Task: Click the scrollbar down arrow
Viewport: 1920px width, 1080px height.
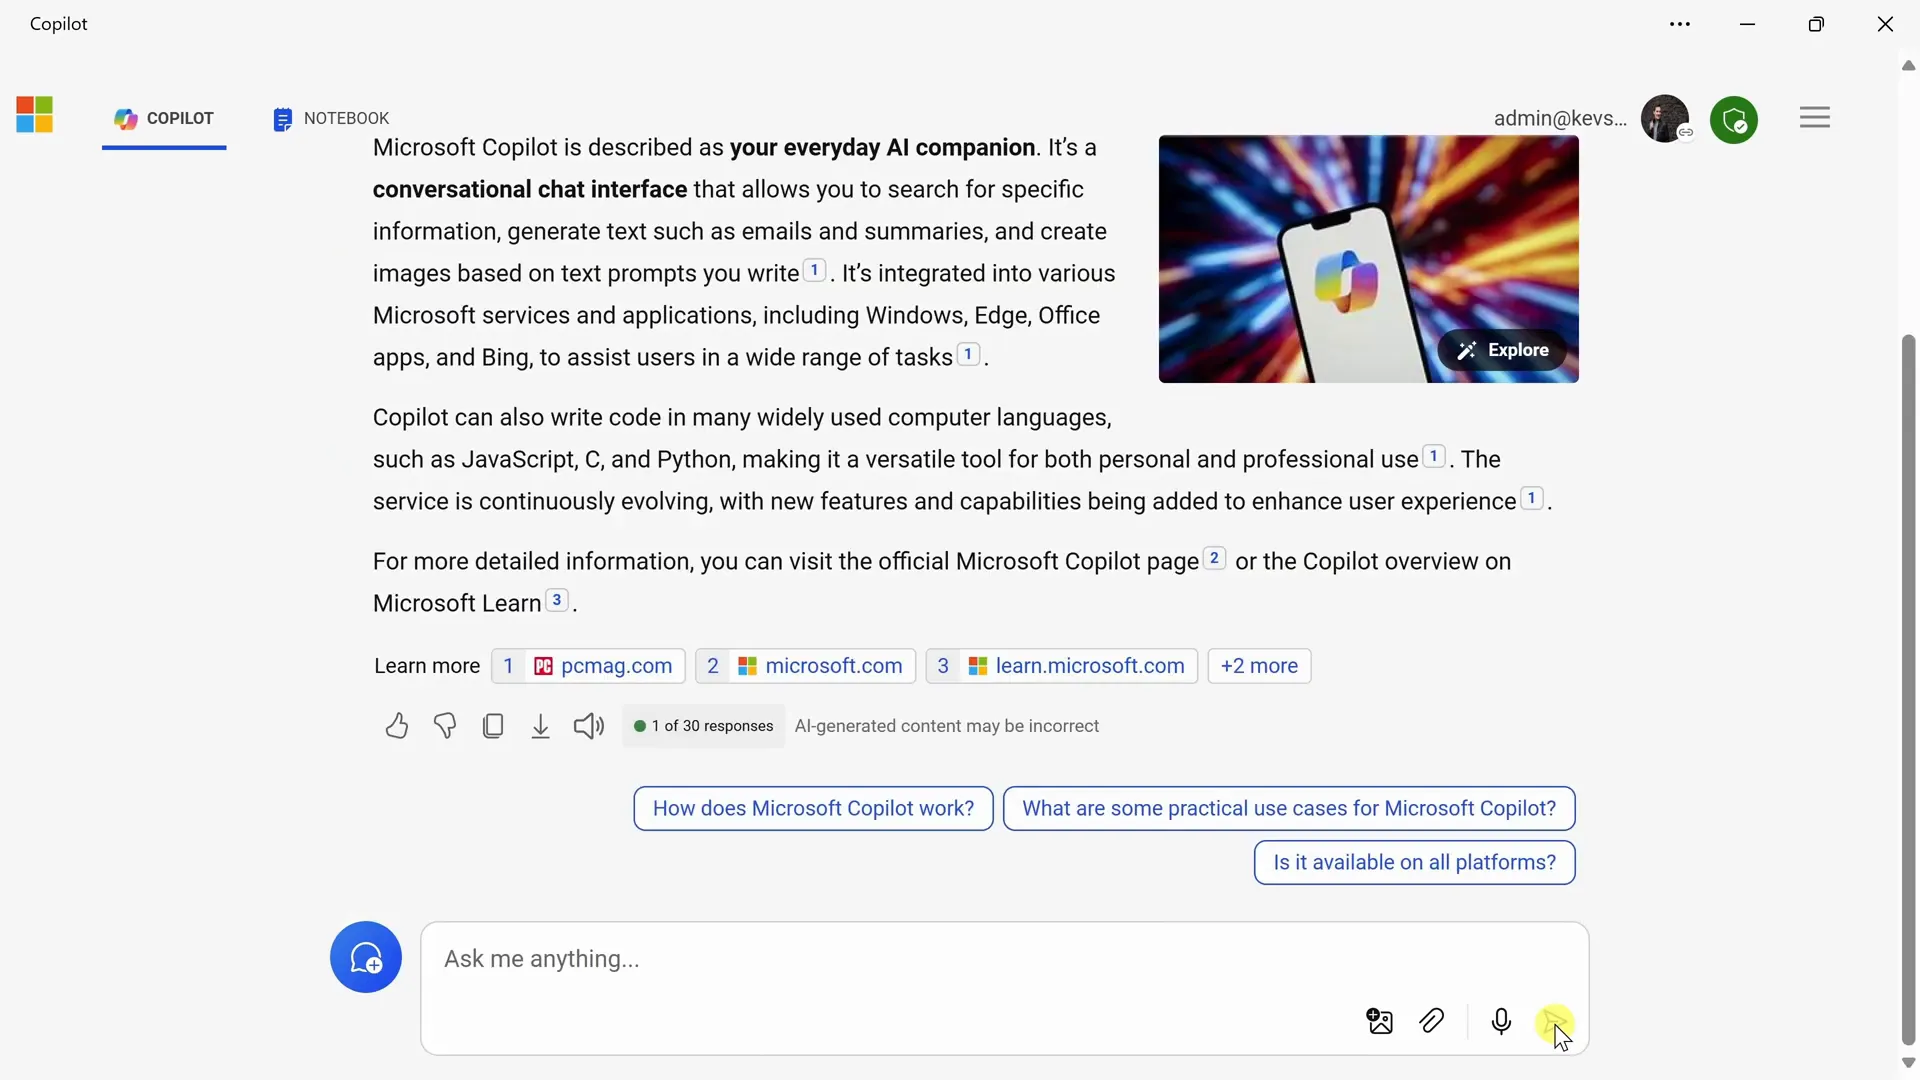Action: click(1908, 1063)
